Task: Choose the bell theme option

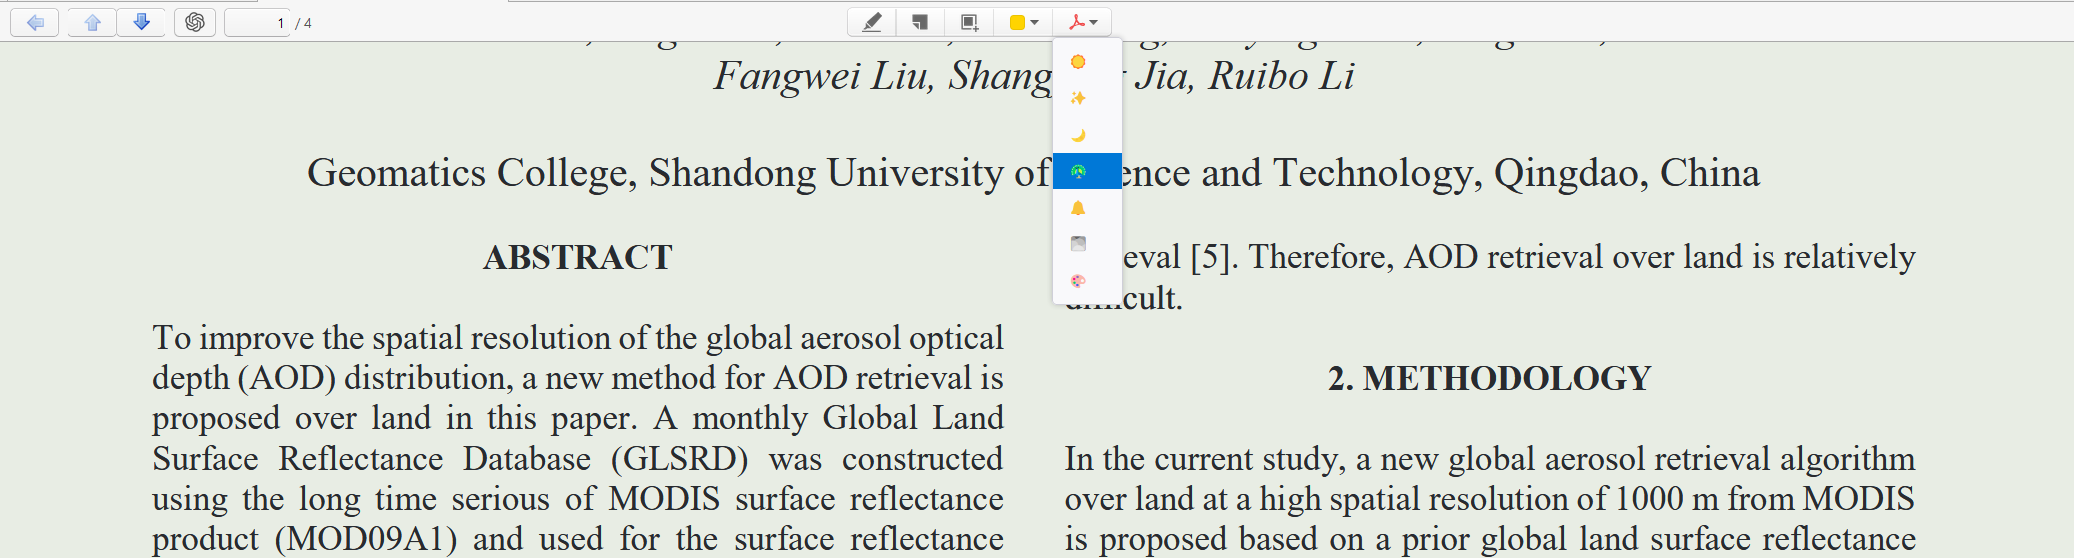Action: point(1087,208)
